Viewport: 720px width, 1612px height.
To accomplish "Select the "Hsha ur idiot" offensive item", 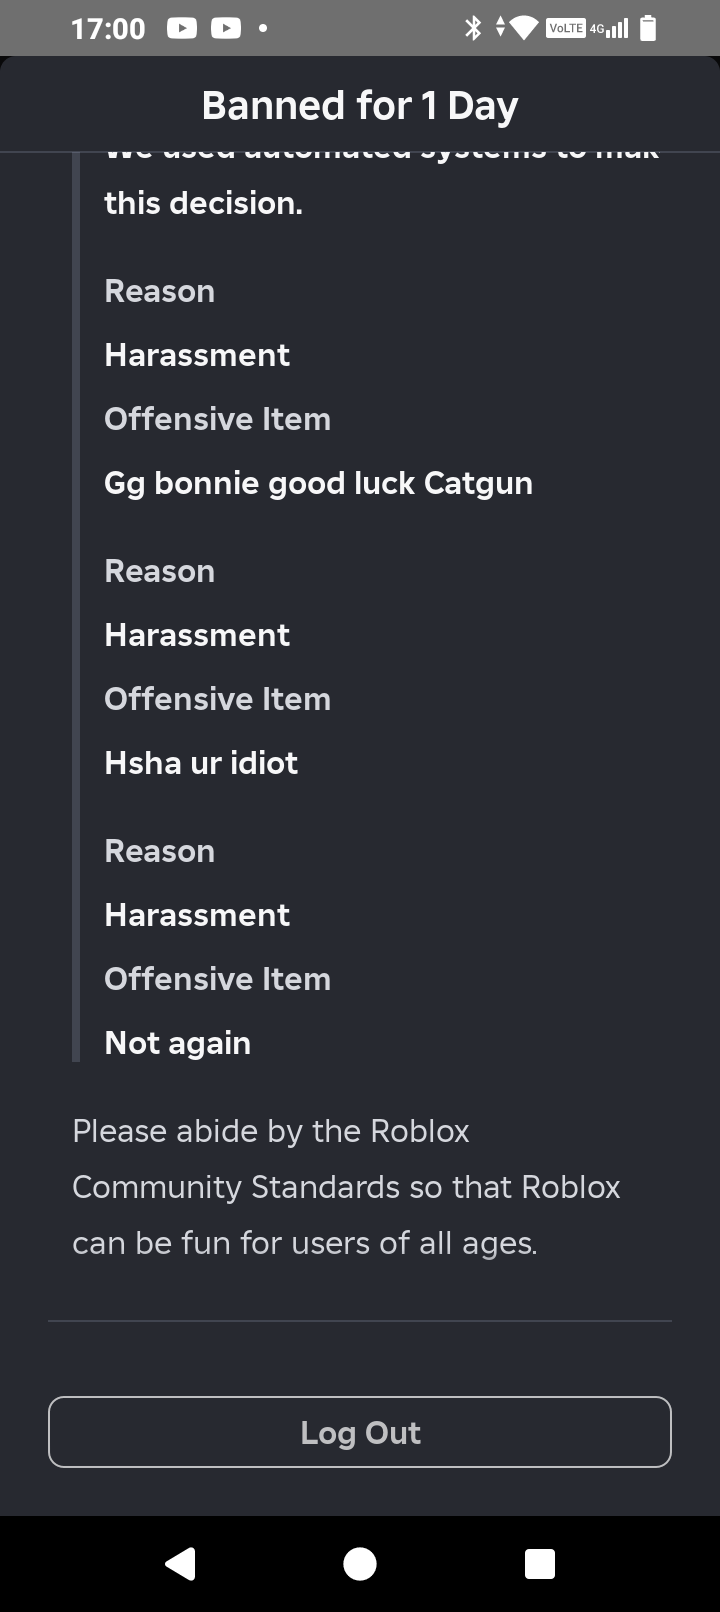I will (x=201, y=763).
